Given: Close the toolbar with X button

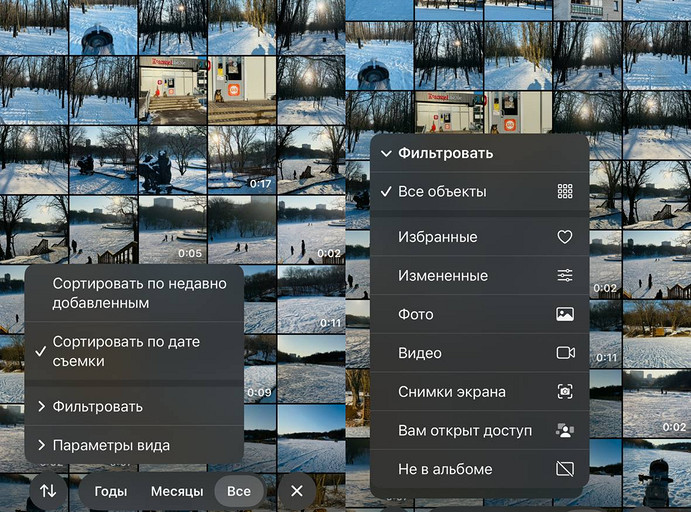Looking at the screenshot, I should (296, 491).
